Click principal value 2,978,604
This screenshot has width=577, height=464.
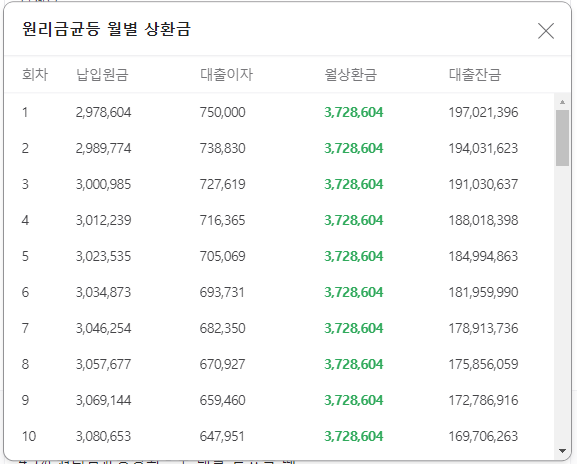103,112
